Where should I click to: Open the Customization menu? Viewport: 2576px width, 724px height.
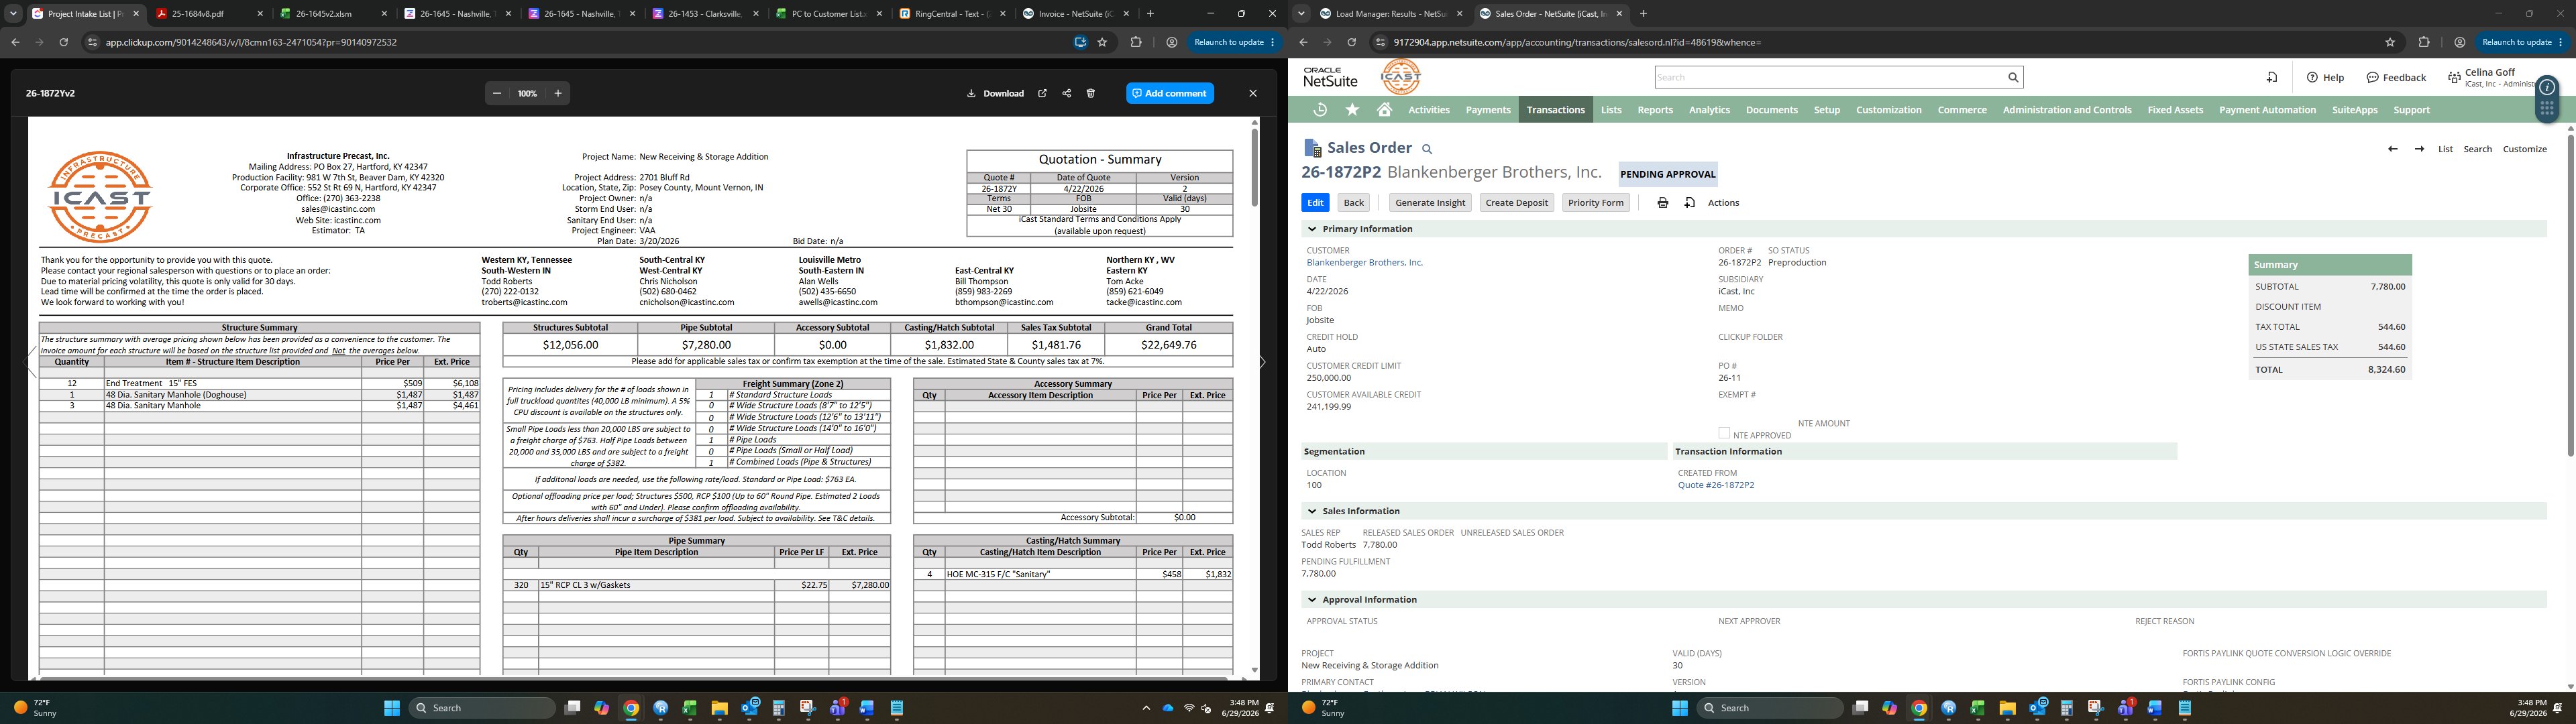(x=1889, y=110)
